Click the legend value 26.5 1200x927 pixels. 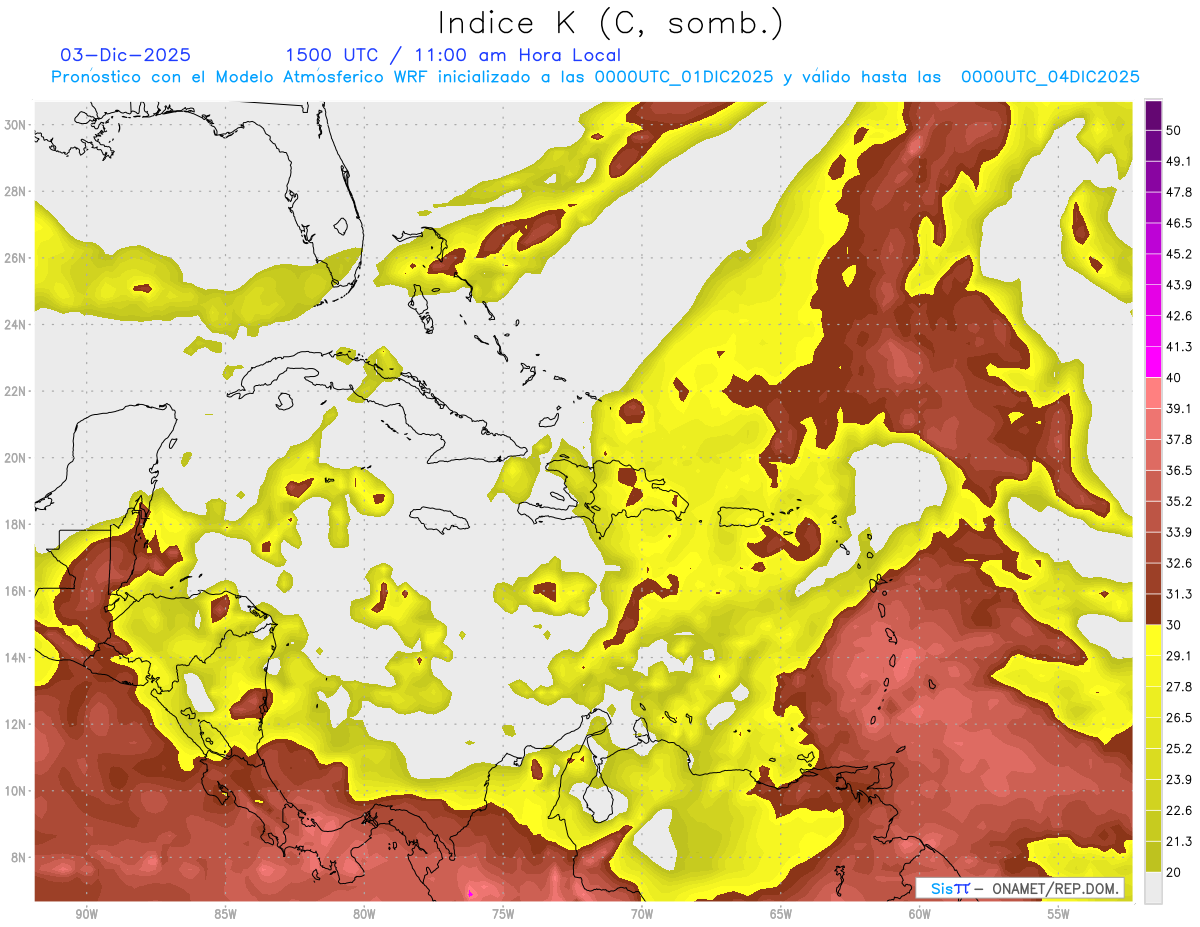[x=1179, y=717]
